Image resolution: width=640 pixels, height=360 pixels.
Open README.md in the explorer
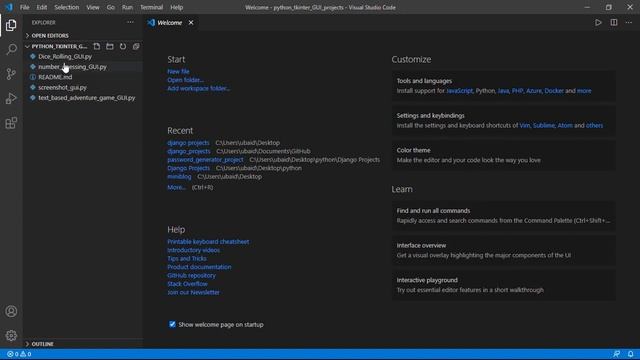(83, 77)
